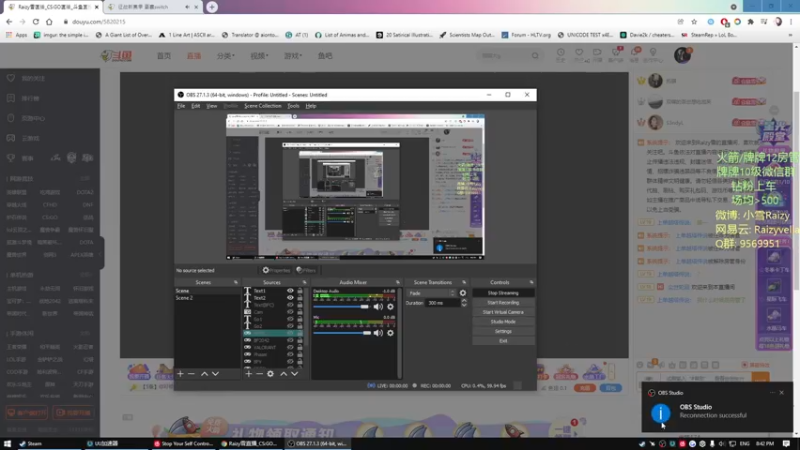This screenshot has width=800, height=450.
Task: Lock the Text2 source
Action: 300,297
